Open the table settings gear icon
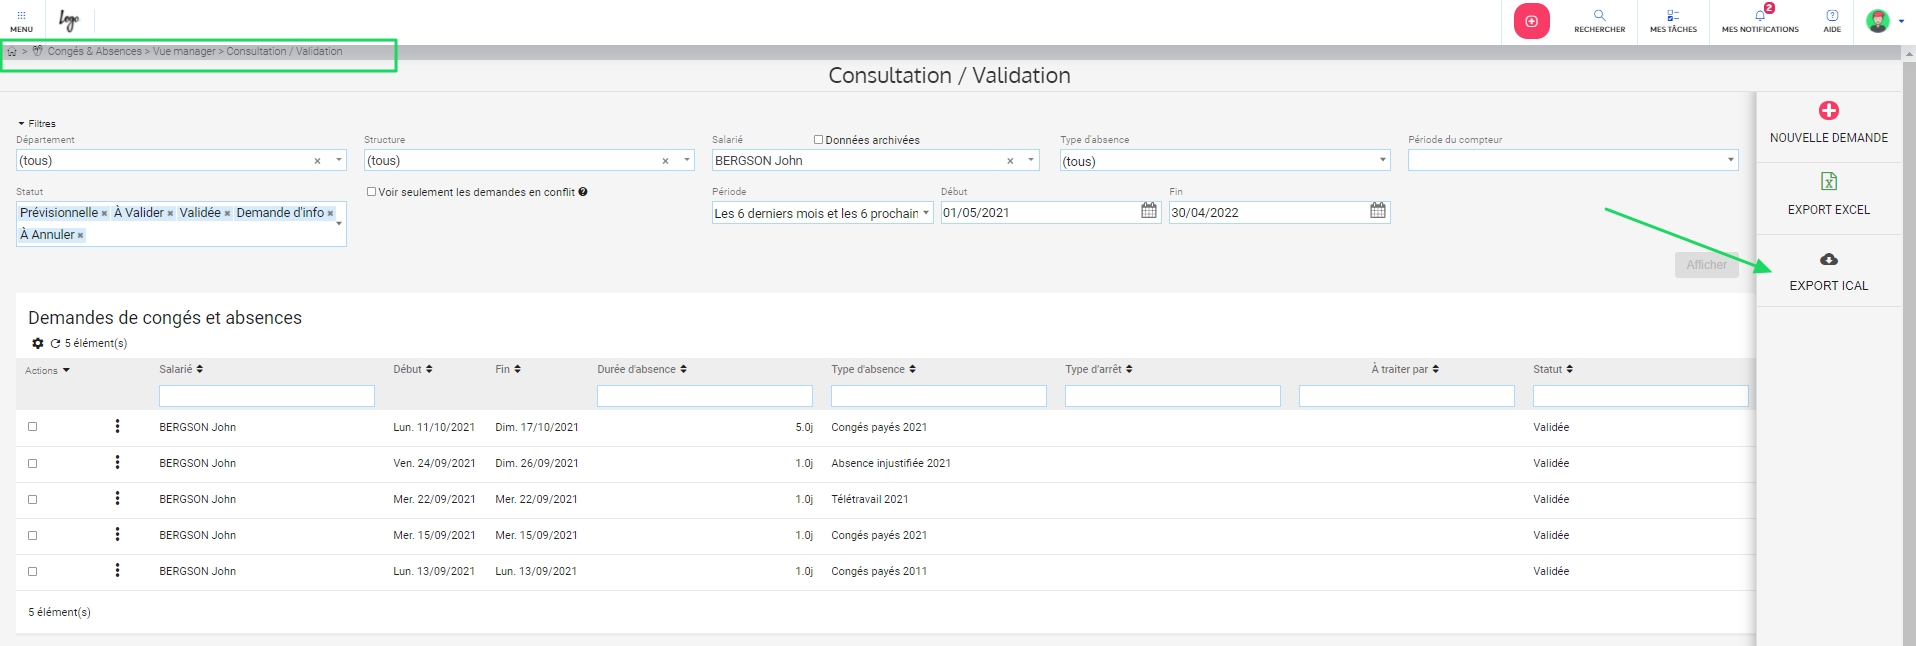1916x646 pixels. pyautogui.click(x=38, y=343)
